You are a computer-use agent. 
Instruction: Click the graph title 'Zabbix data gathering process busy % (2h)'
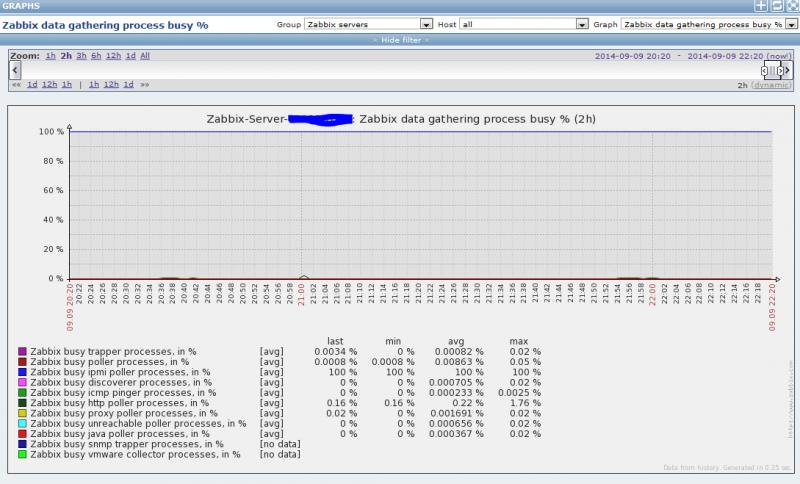[477, 119]
